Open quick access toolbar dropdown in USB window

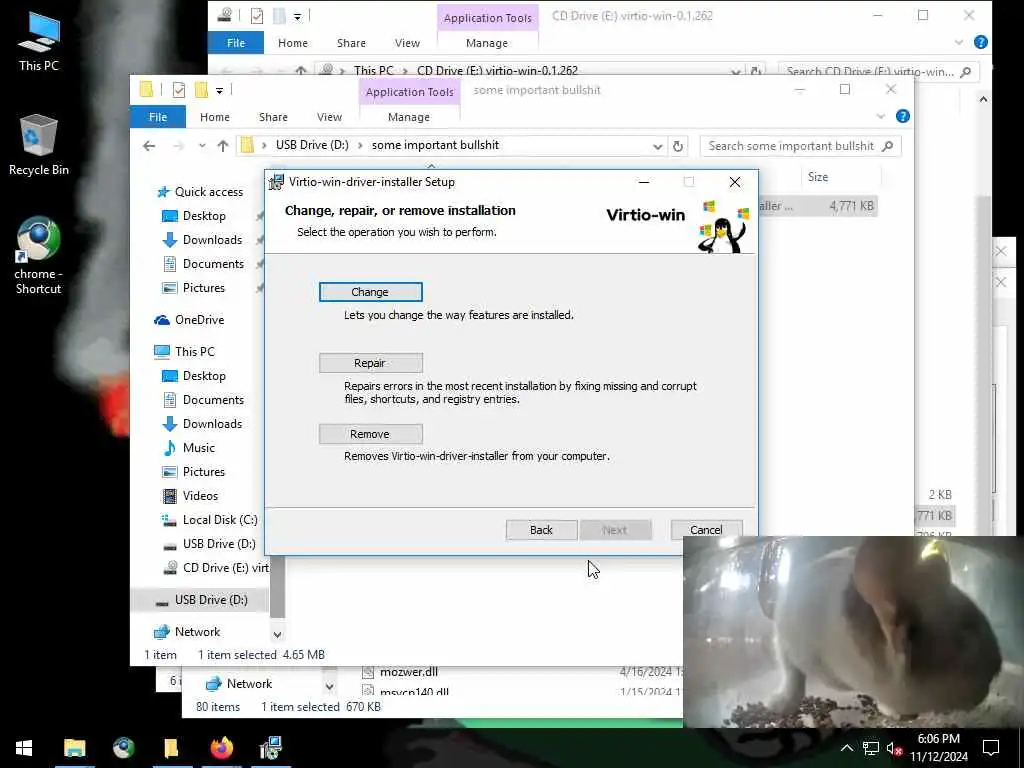(219, 90)
